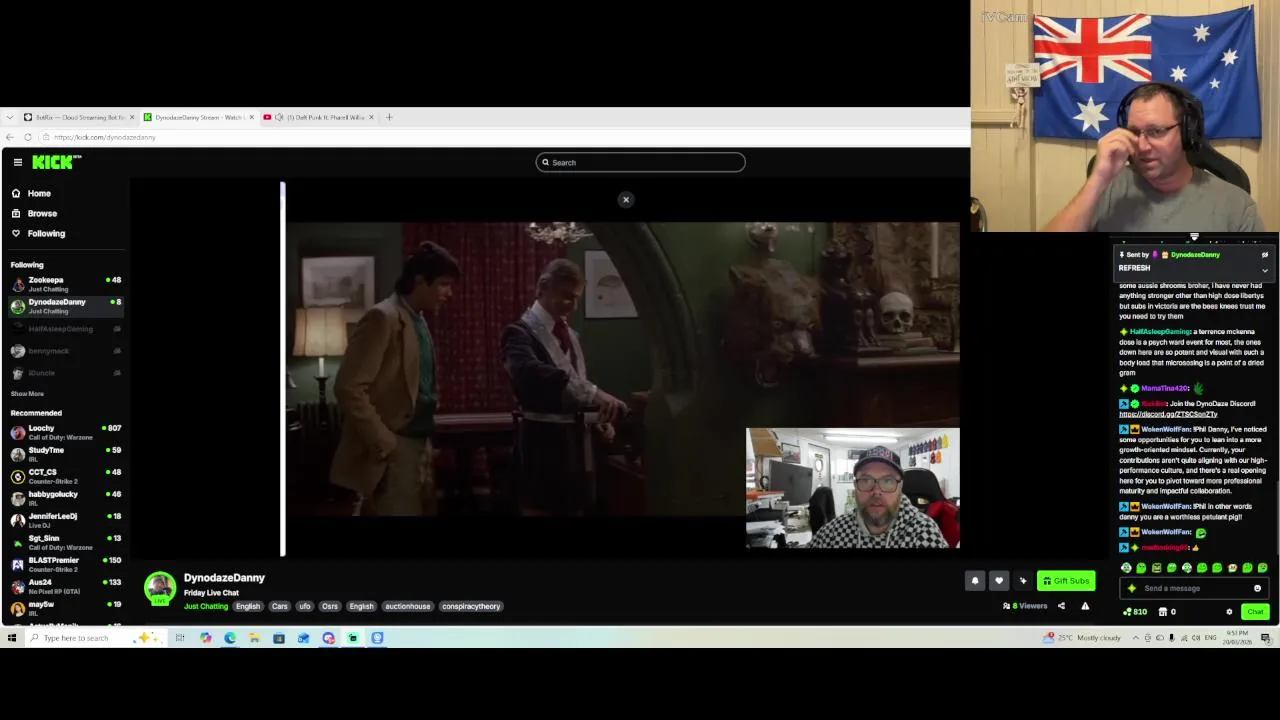The height and width of the screenshot is (720, 1280).
Task: Go back with the browser back arrow
Action: 10,137
